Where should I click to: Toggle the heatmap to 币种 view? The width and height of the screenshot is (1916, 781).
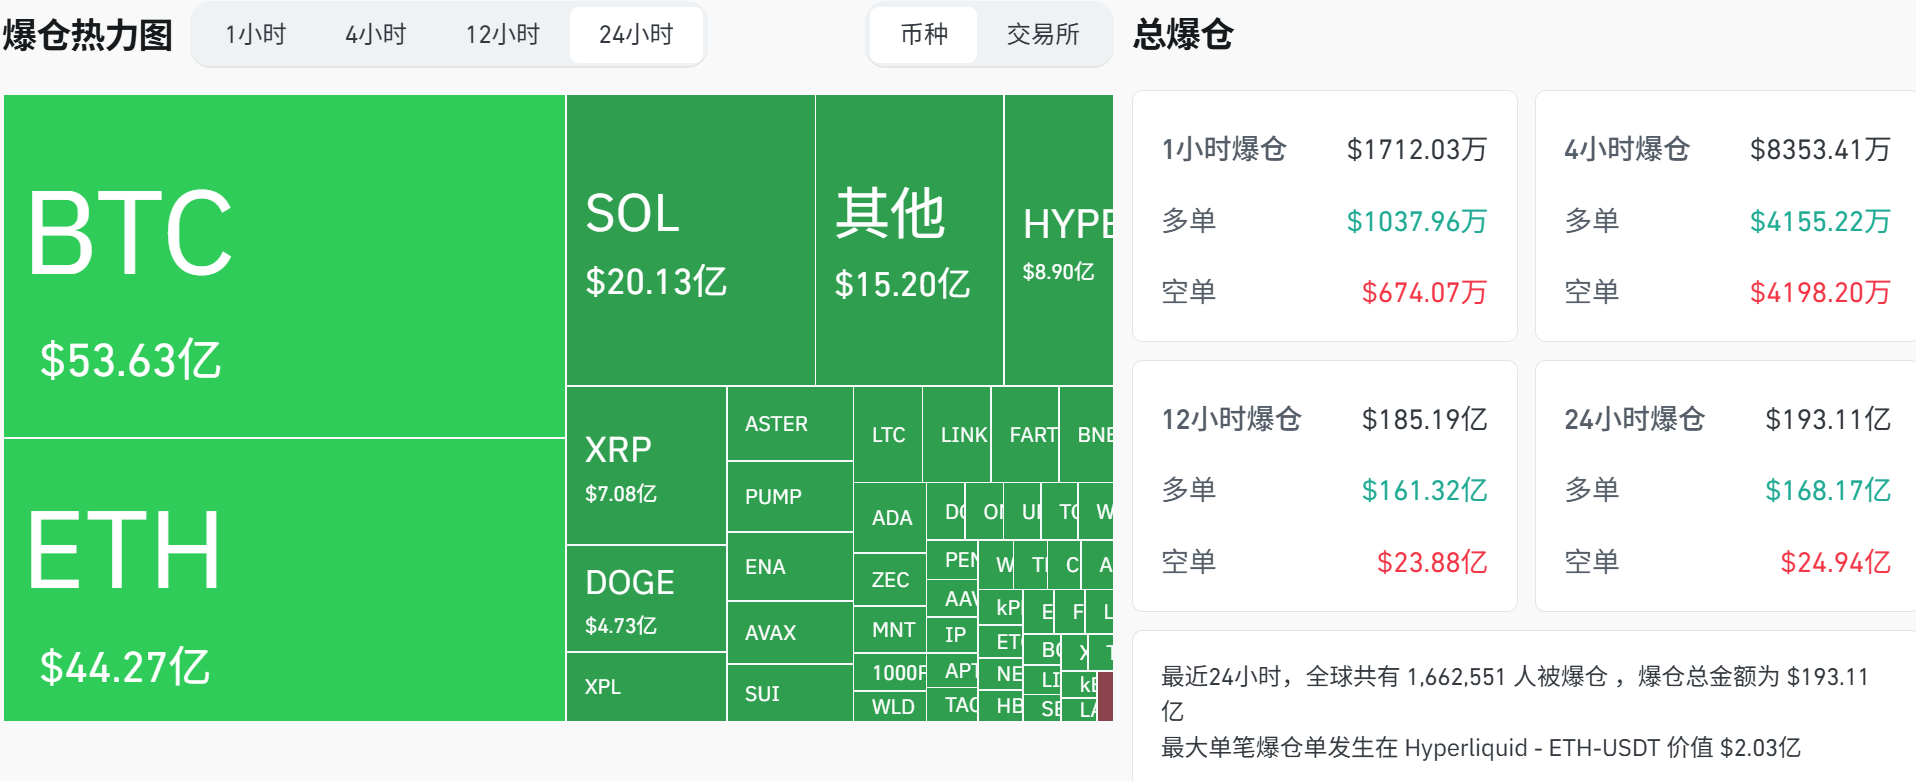[923, 35]
